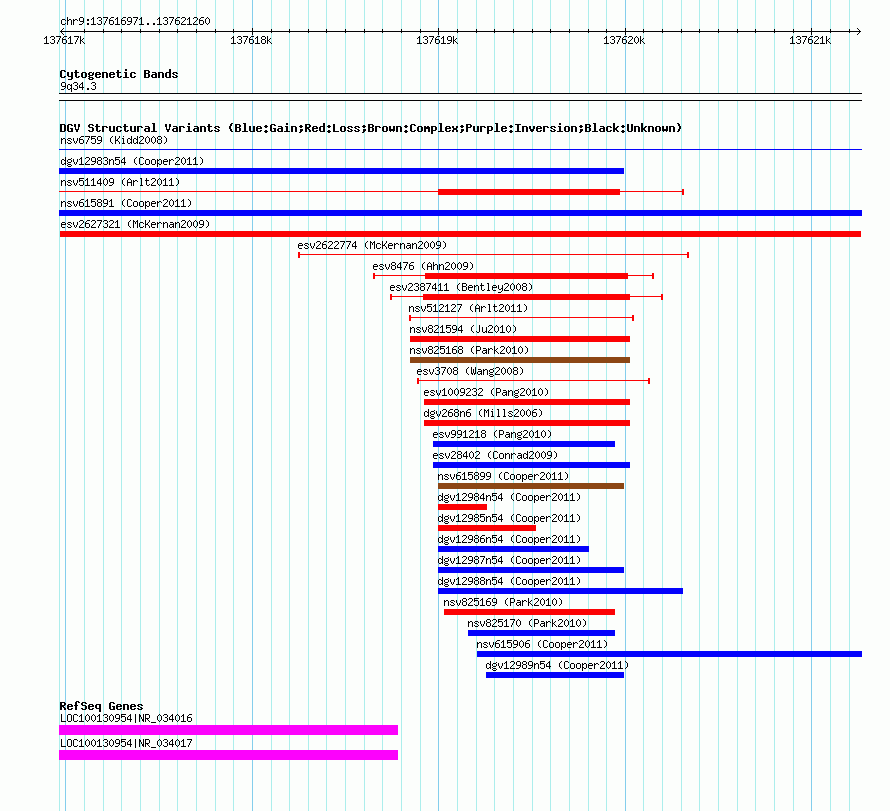890x811 pixels.
Task: Click the nsv825168 (Park2010) label
Action: pyautogui.click(x=469, y=350)
